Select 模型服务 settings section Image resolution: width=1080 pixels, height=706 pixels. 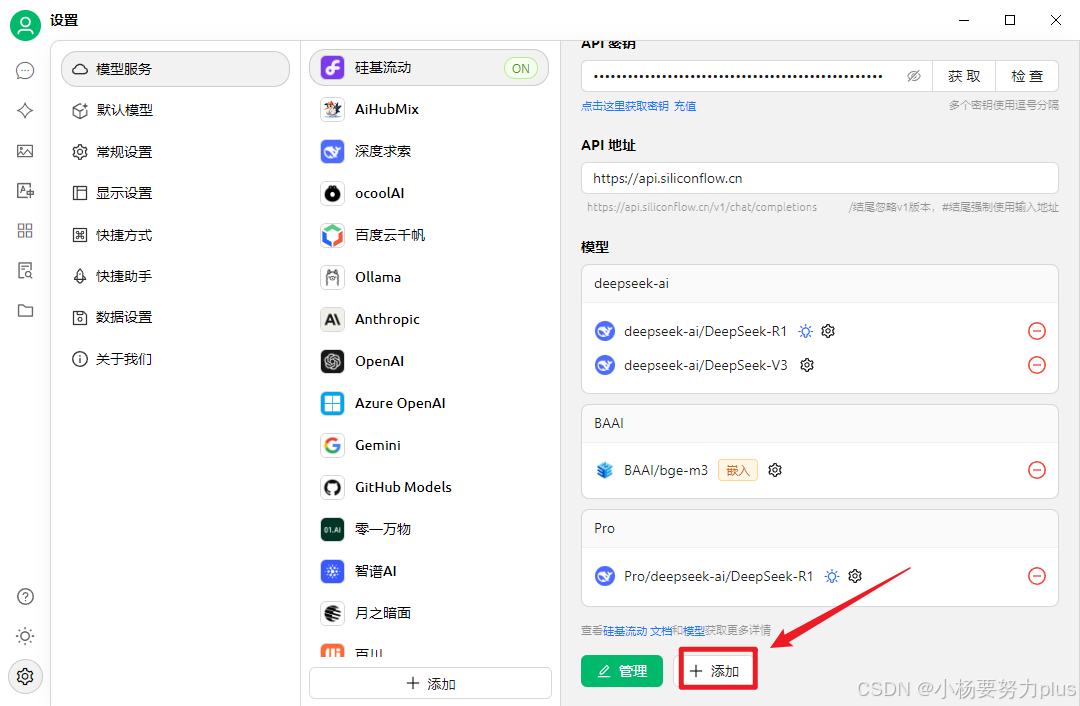[176, 69]
